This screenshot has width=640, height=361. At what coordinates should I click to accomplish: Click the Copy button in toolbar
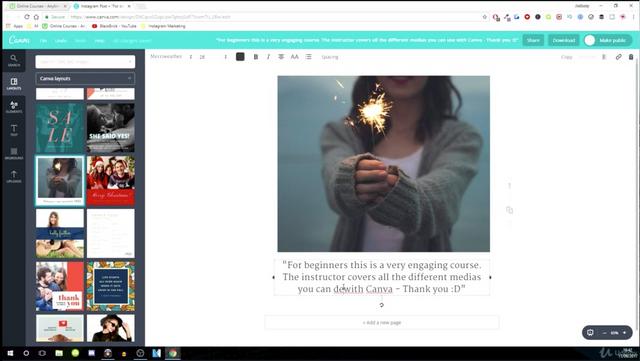567,57
